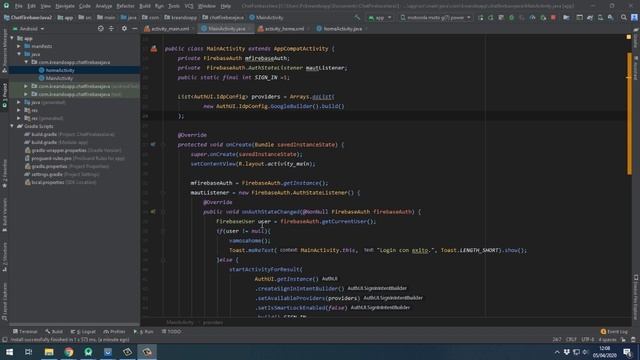Click Collapse All icon in project panel
This screenshot has height=360, width=640.
111,29
